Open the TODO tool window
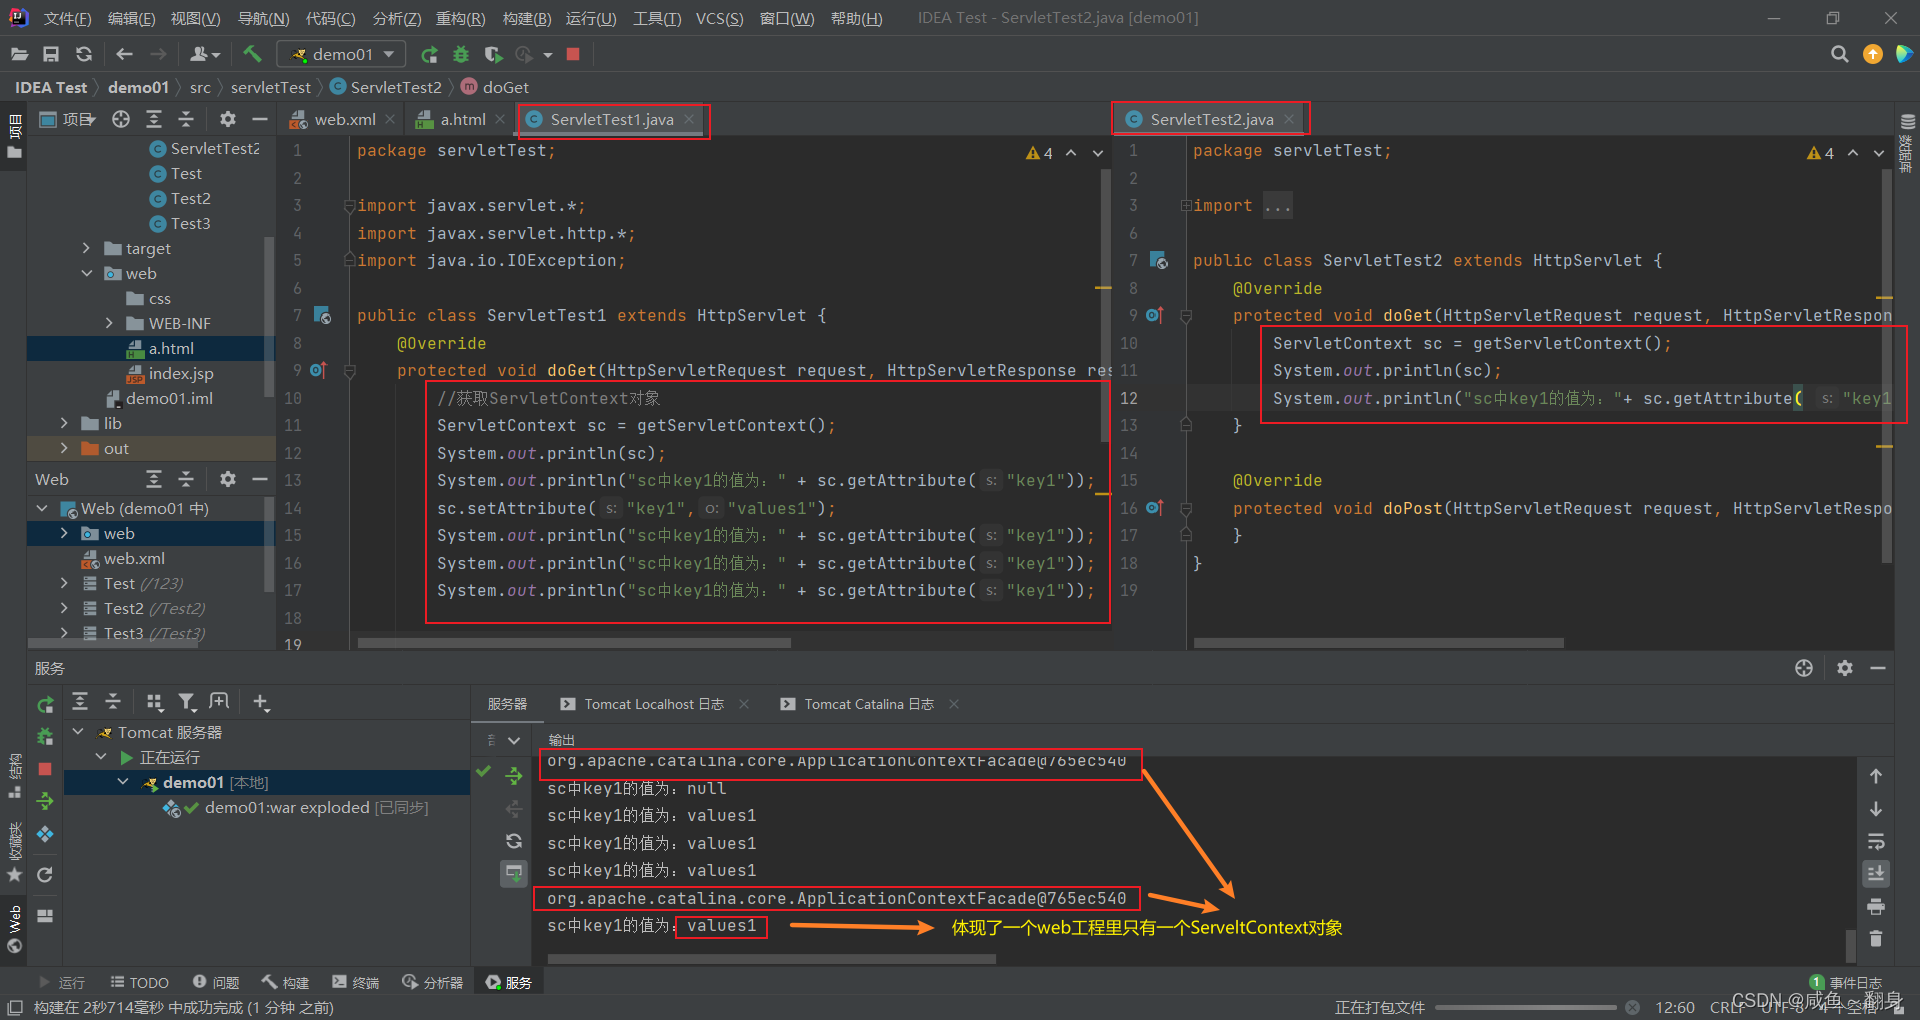The width and height of the screenshot is (1920, 1020). tap(139, 982)
